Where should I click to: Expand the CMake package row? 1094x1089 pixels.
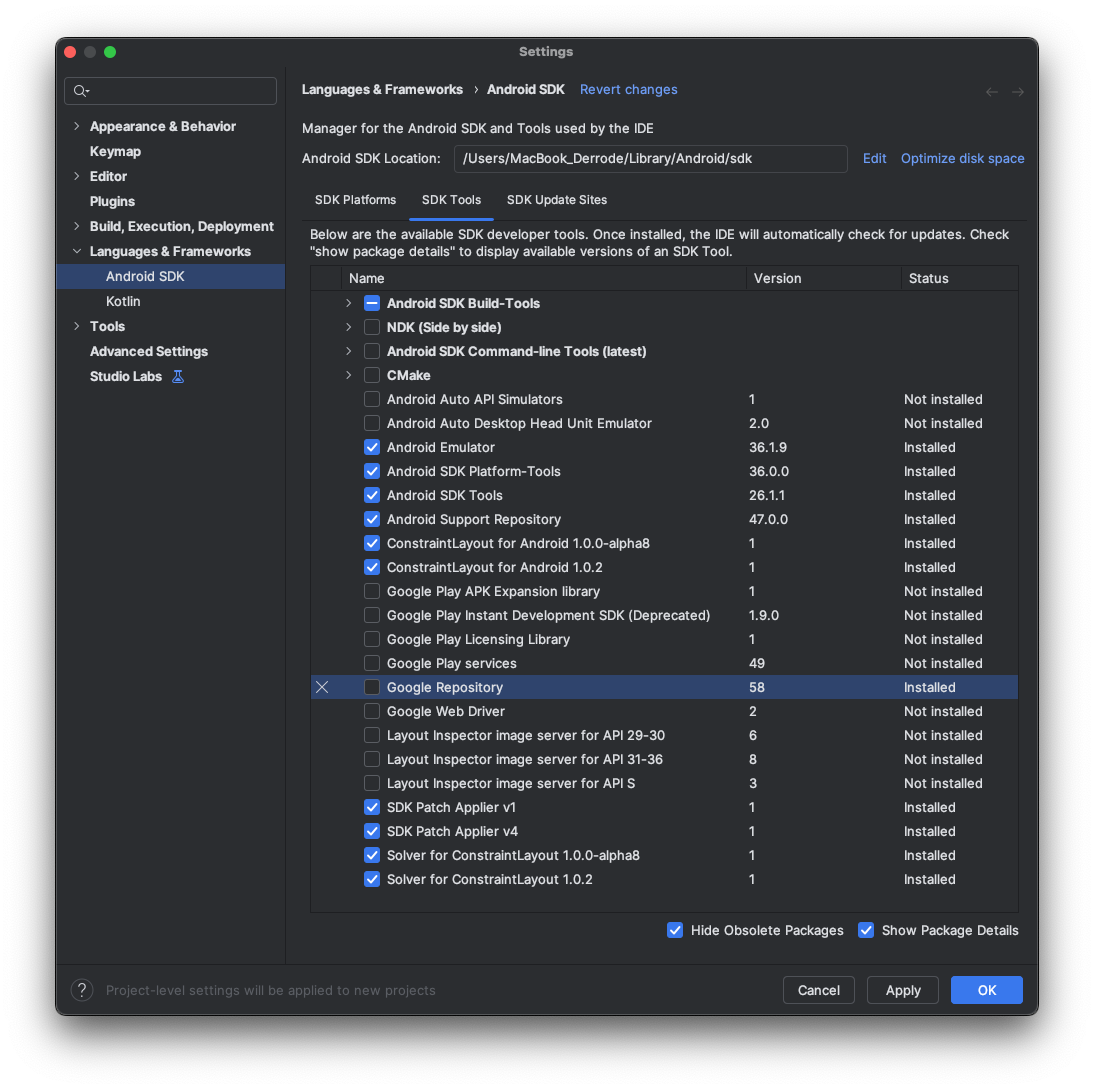click(349, 375)
